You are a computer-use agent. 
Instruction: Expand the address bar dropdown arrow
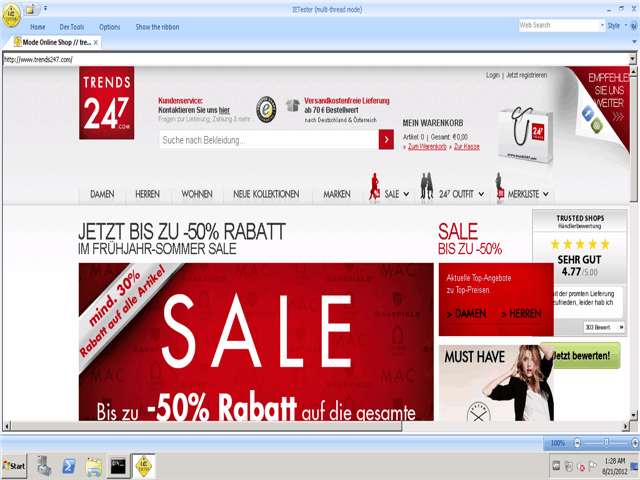pyautogui.click(x=632, y=60)
